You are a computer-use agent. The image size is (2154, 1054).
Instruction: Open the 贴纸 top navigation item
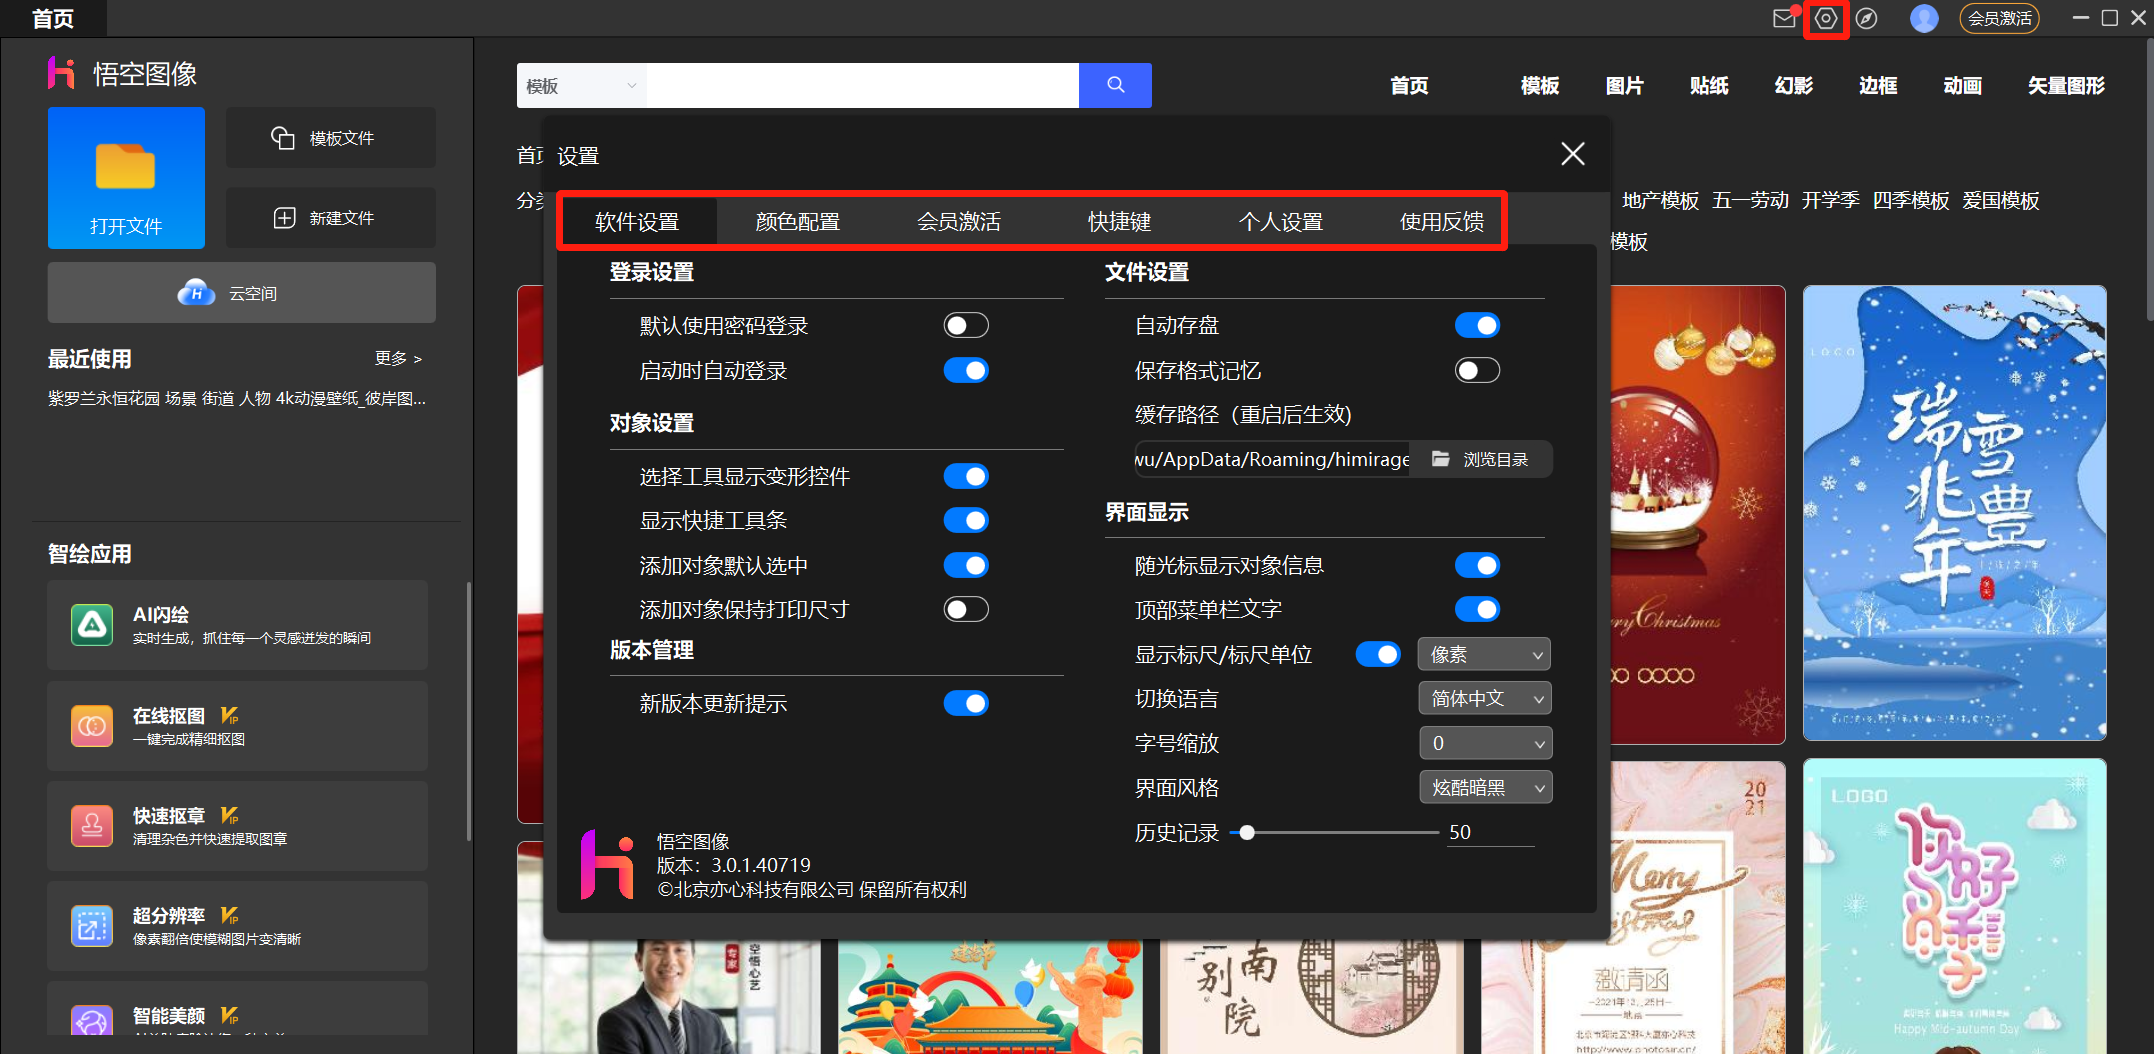(x=1709, y=86)
